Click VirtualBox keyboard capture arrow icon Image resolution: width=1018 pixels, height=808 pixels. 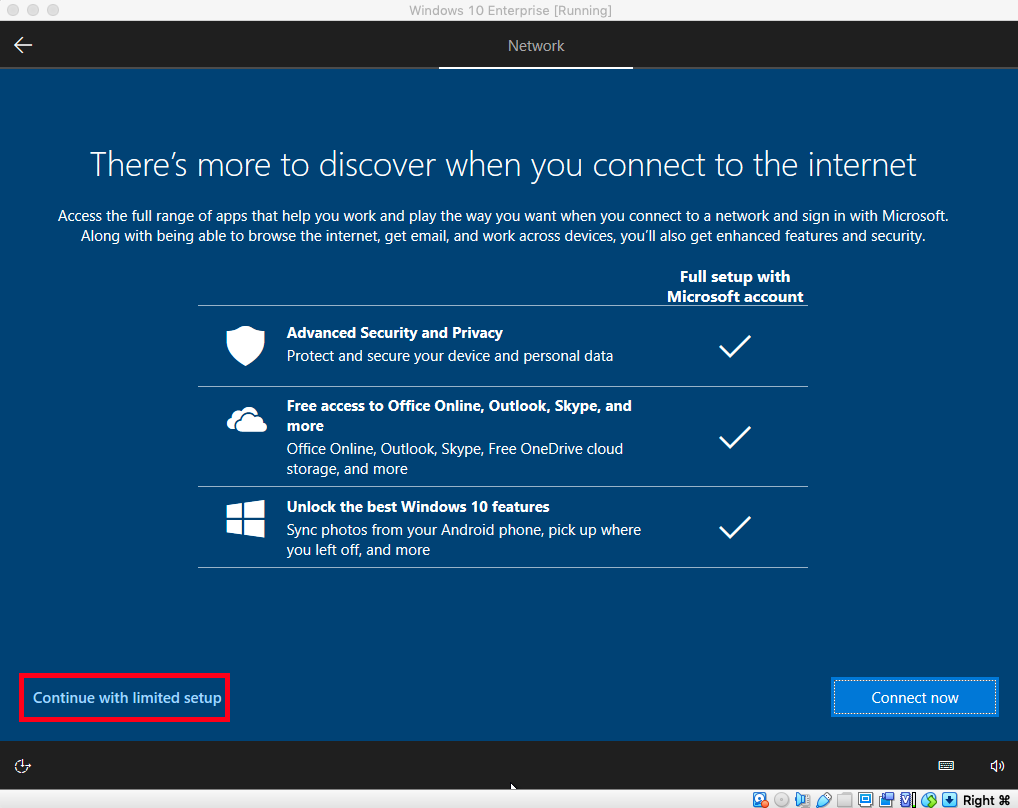949,800
